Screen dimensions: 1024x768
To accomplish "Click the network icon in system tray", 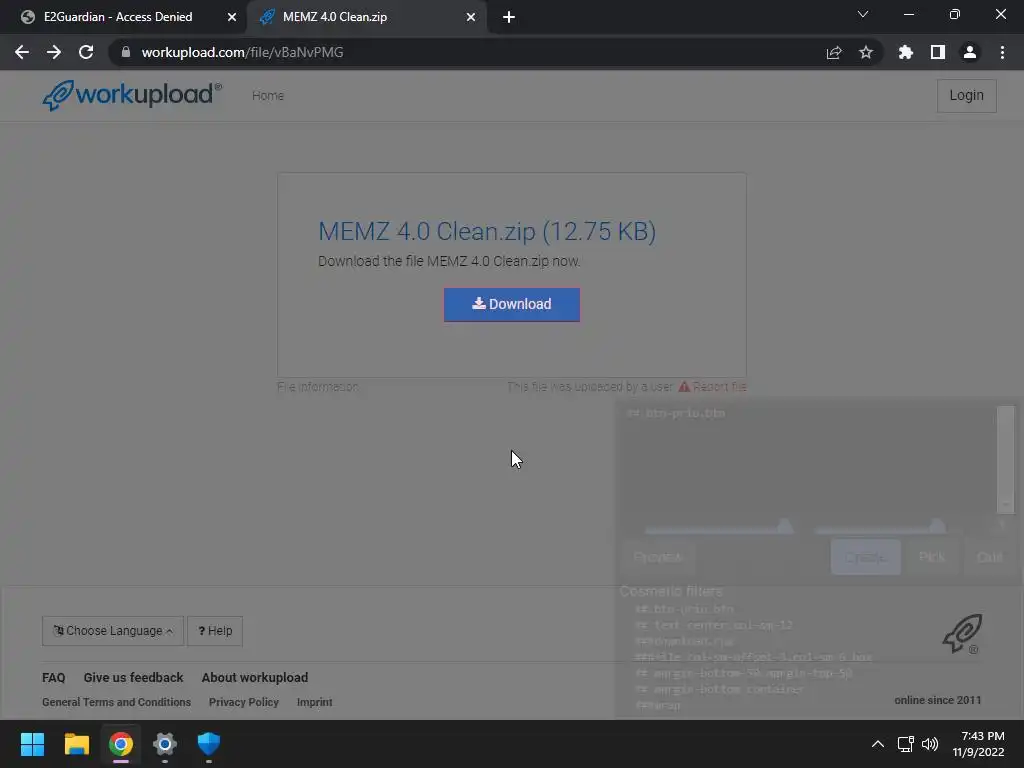I will [x=906, y=744].
